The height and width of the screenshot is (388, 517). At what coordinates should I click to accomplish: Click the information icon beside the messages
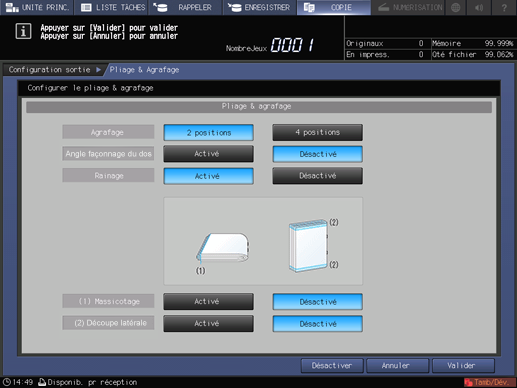click(x=23, y=32)
